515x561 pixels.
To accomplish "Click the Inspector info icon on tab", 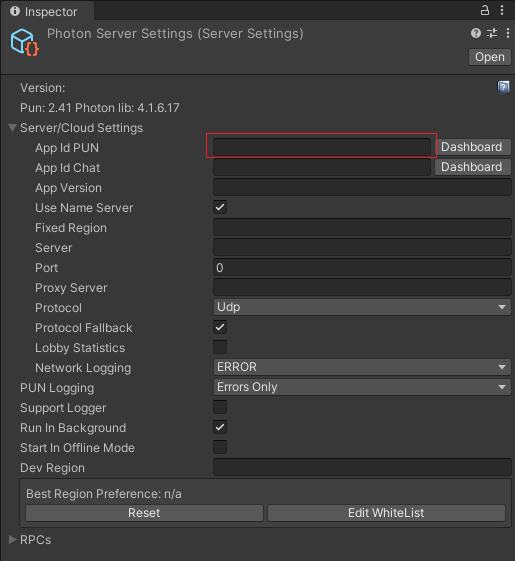I will [15, 11].
